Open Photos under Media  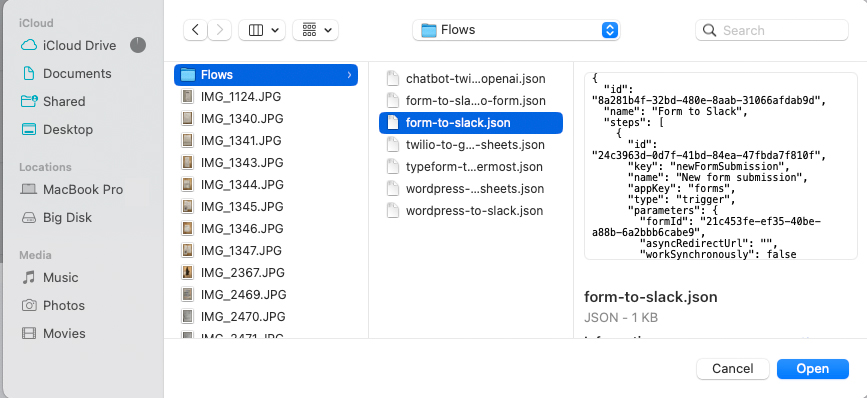[x=53, y=305]
